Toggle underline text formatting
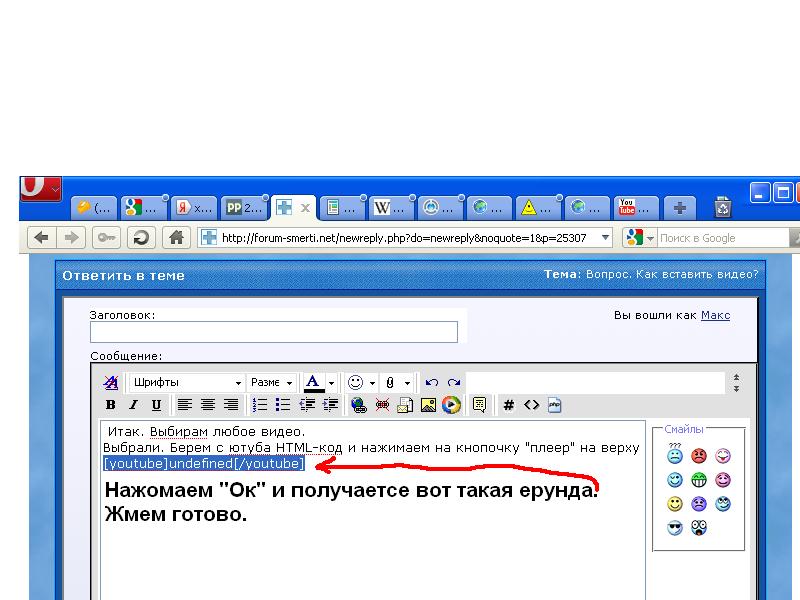 [156, 405]
